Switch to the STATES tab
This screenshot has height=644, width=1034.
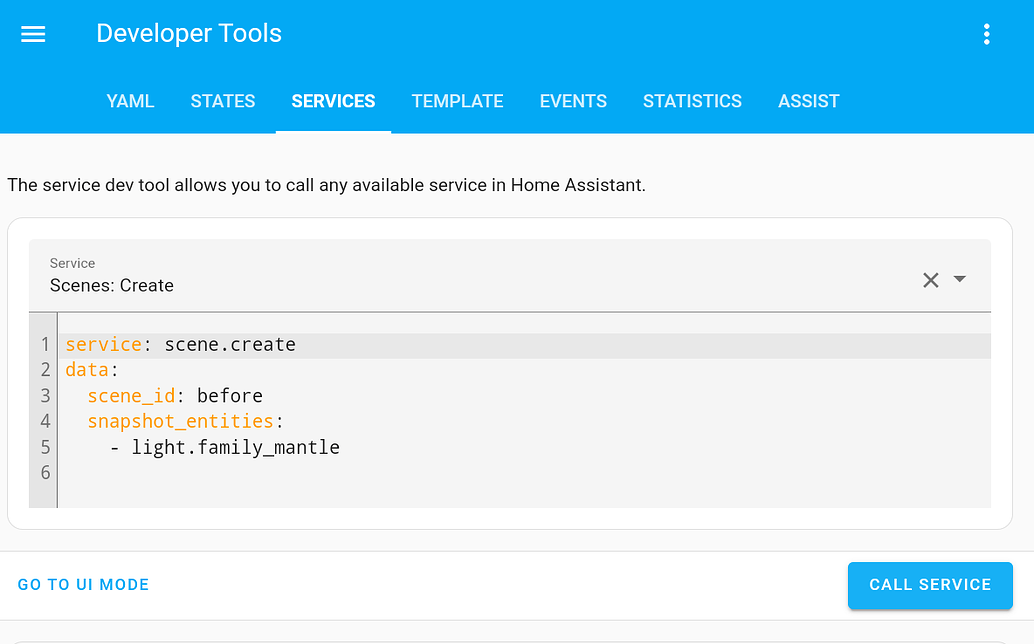pos(223,101)
